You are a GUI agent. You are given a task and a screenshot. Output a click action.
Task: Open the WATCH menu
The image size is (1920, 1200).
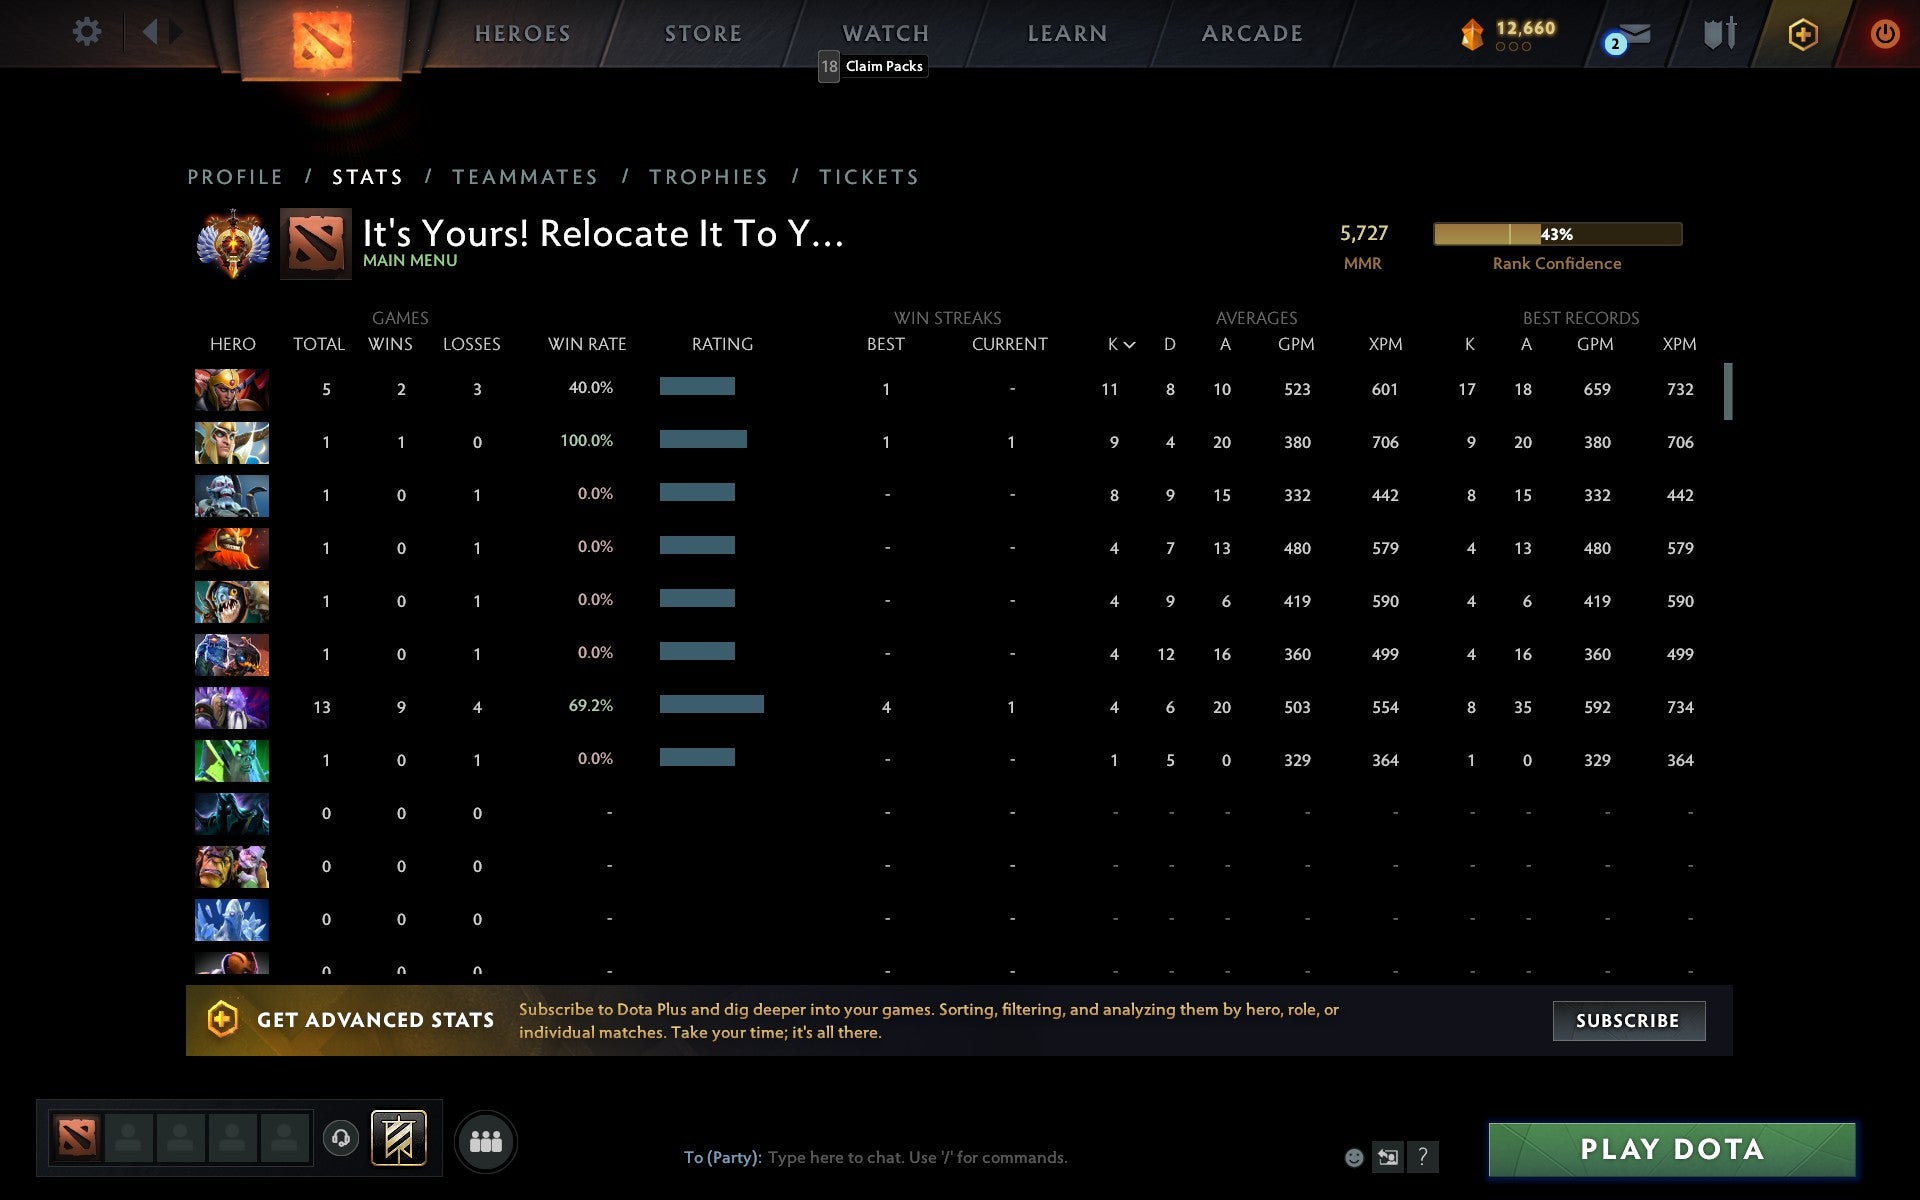884,32
